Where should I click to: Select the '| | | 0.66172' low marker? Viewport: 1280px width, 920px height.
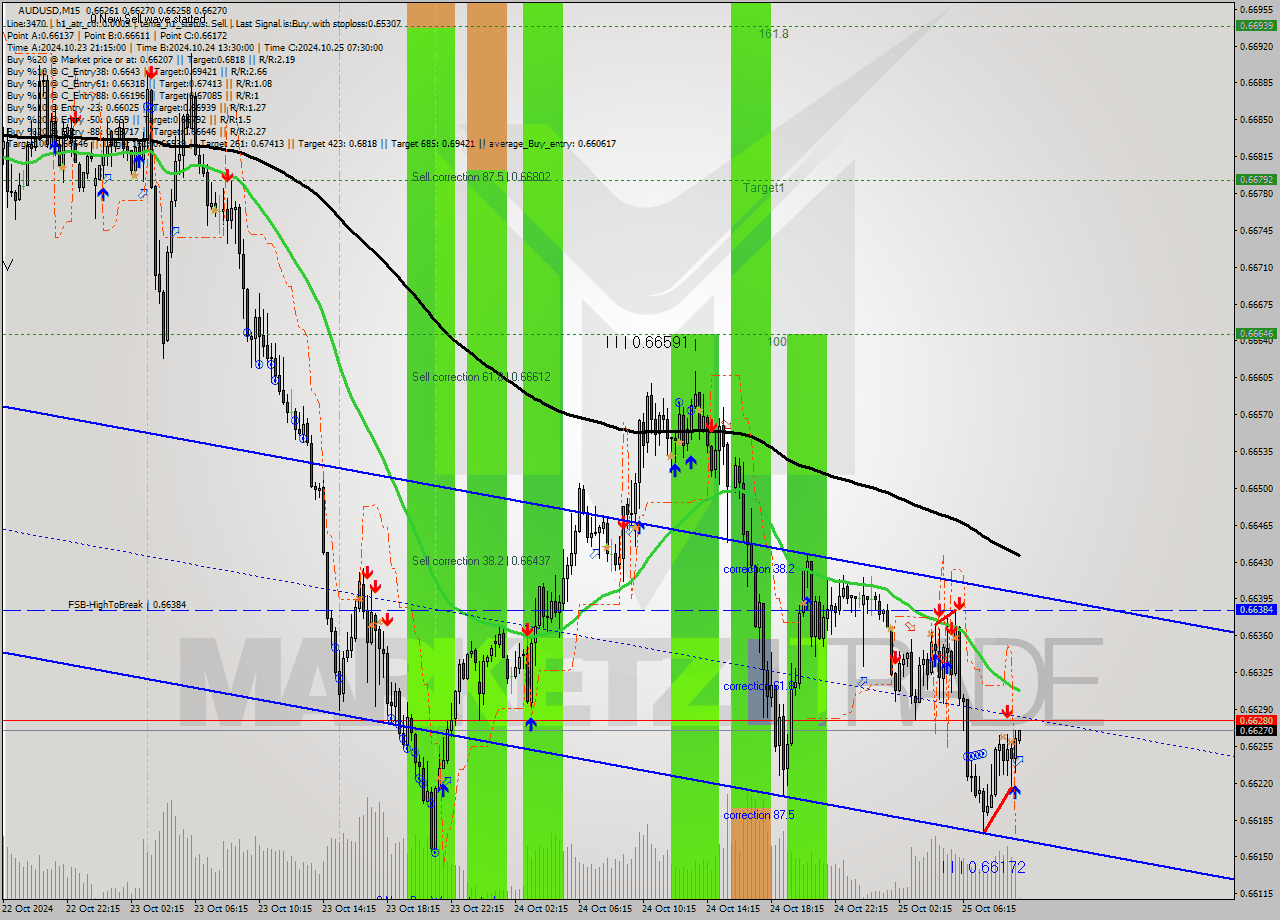[984, 867]
